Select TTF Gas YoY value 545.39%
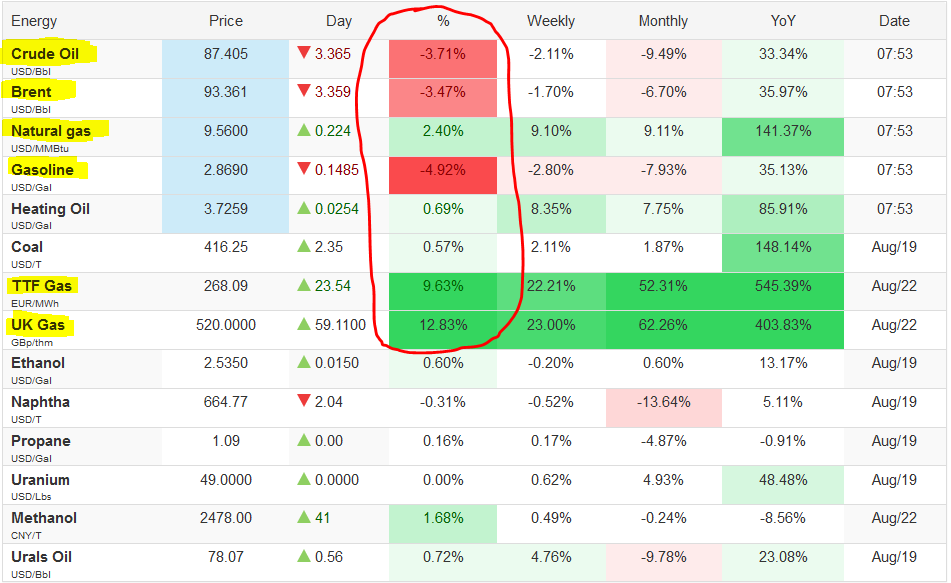 pyautogui.click(x=783, y=286)
